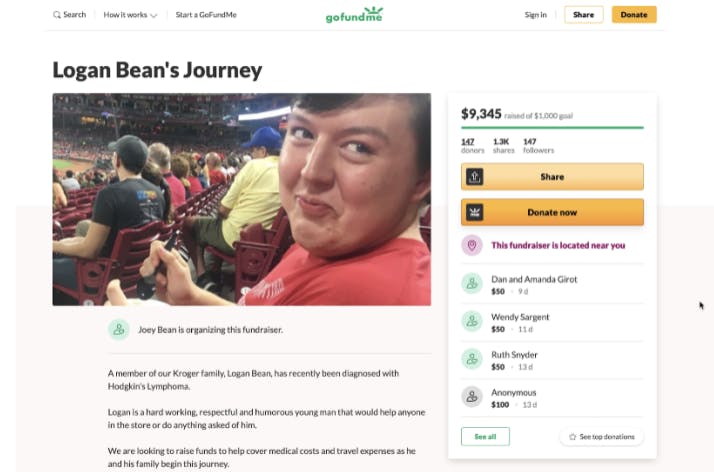
Task: Click the GoFundMe logo
Action: [x=354, y=15]
